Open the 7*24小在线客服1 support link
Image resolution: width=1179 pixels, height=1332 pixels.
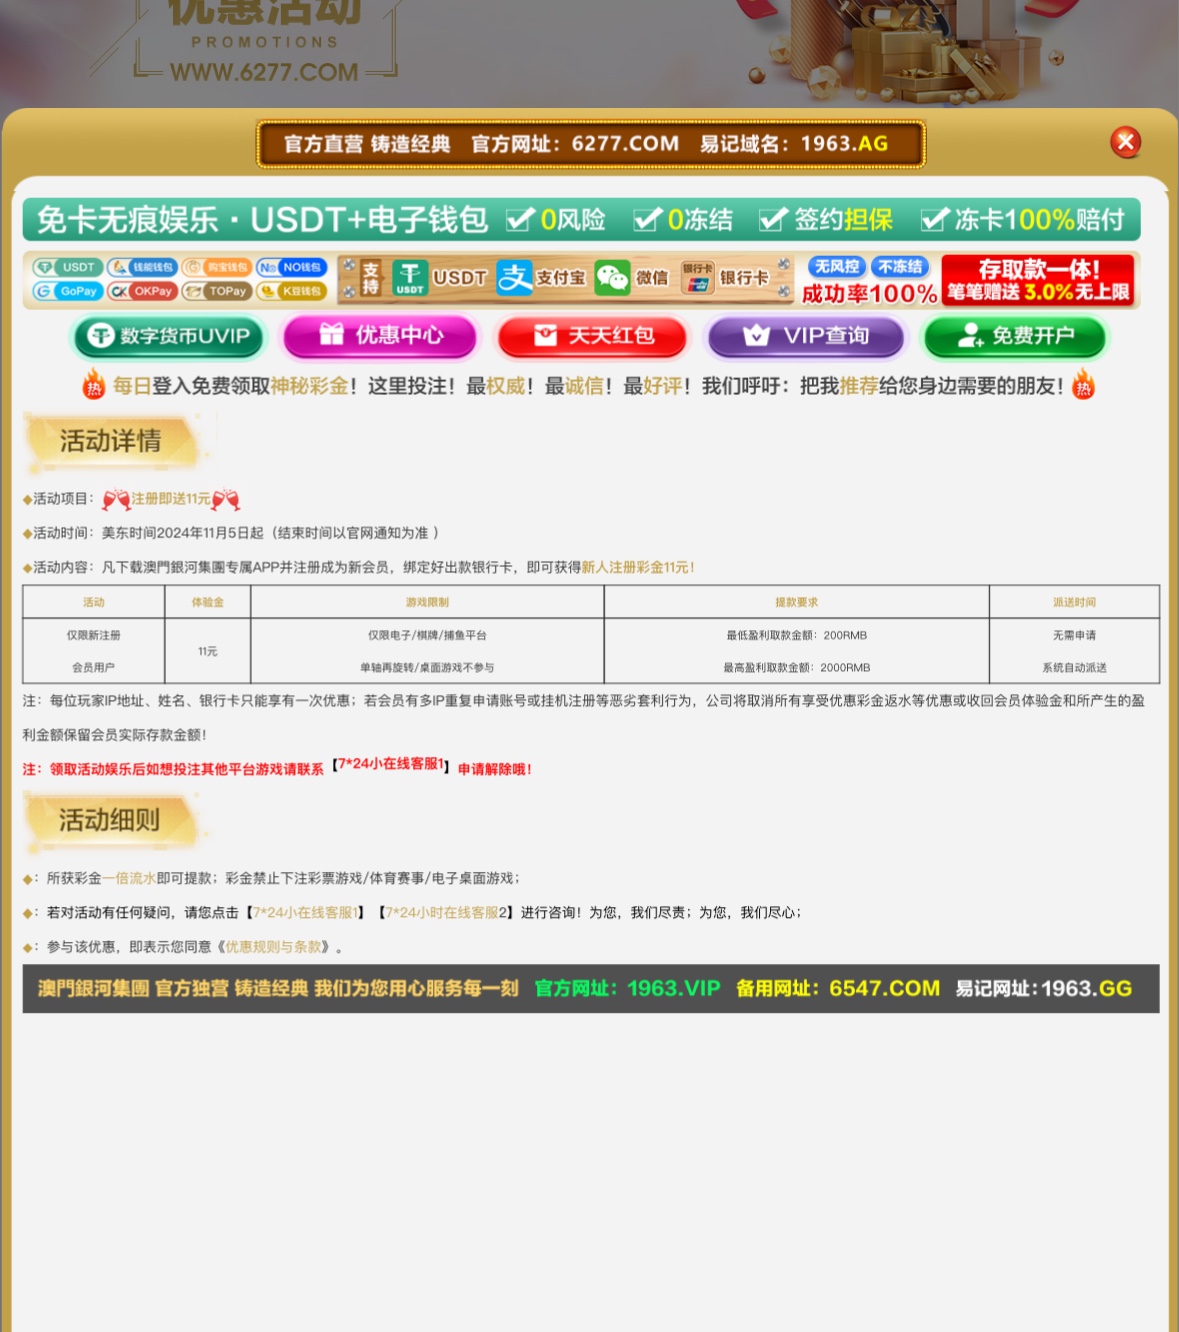(x=304, y=912)
